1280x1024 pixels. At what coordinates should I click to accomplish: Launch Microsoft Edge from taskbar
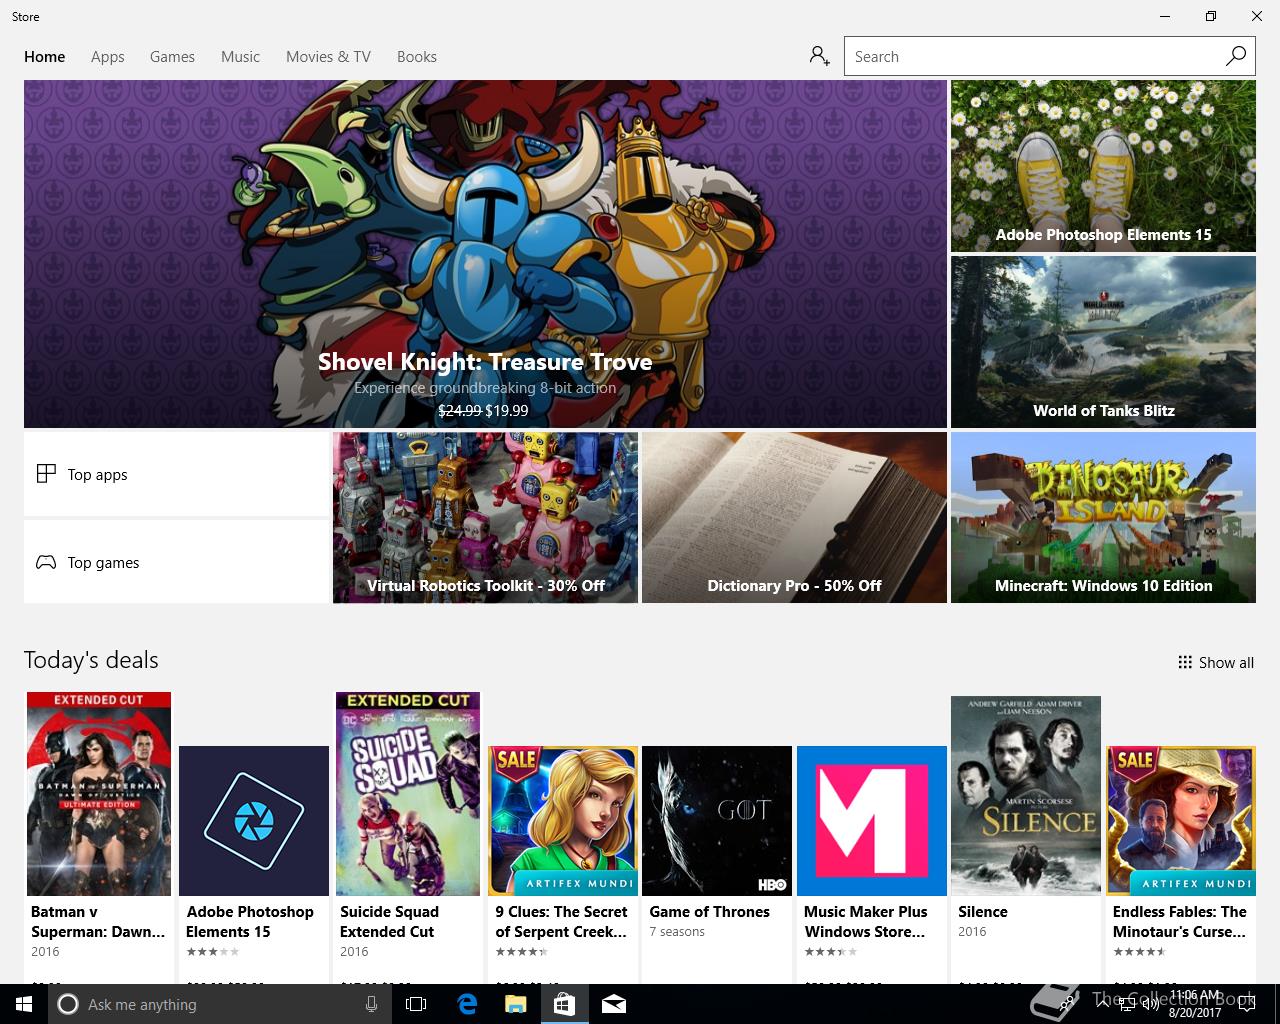[466, 1004]
